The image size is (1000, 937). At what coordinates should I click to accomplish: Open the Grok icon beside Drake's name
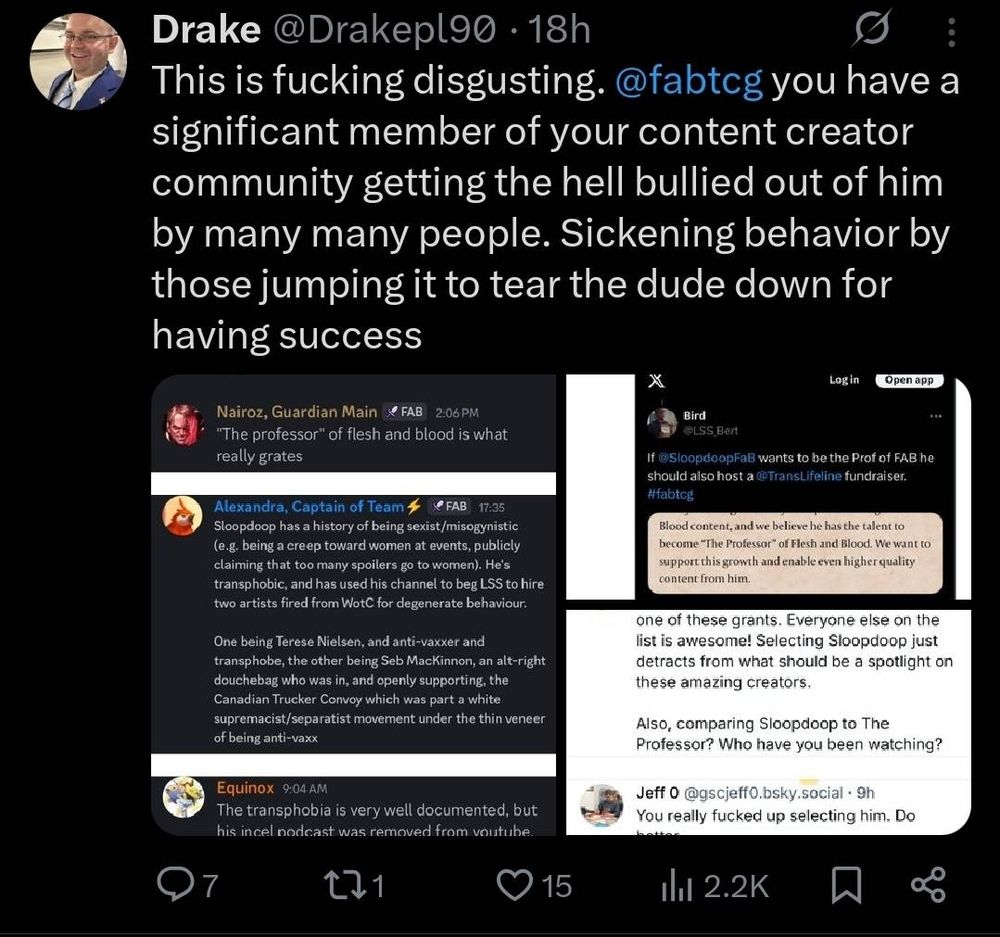873,30
